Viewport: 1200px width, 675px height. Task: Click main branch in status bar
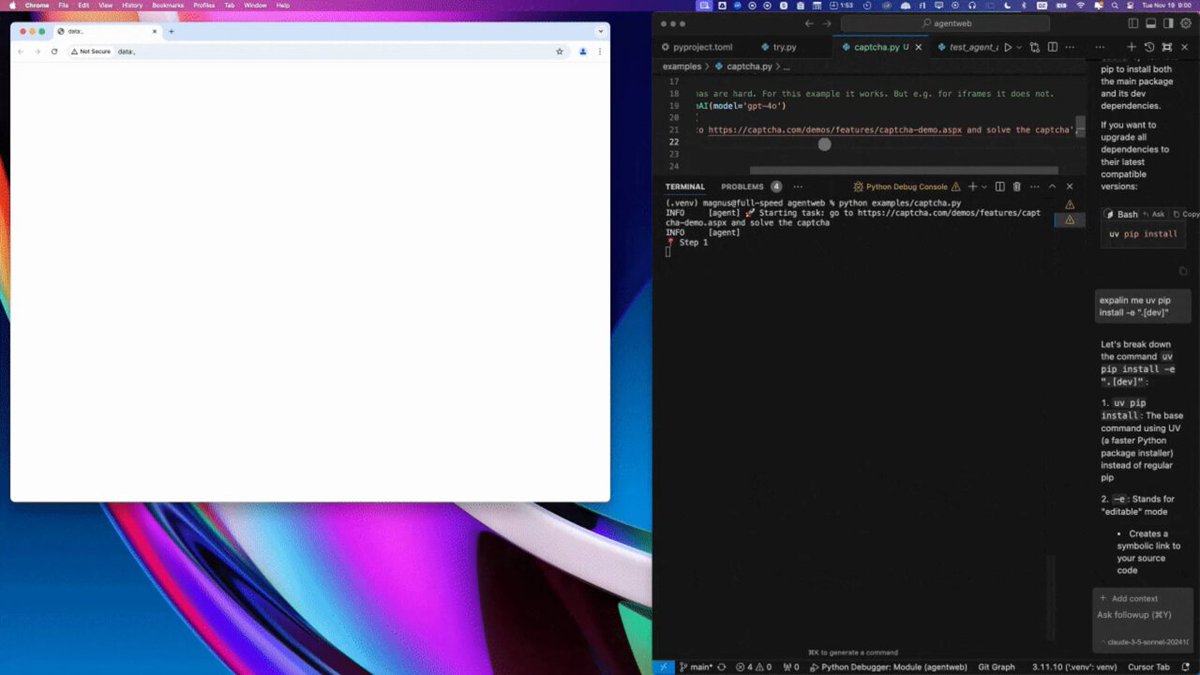[695, 667]
